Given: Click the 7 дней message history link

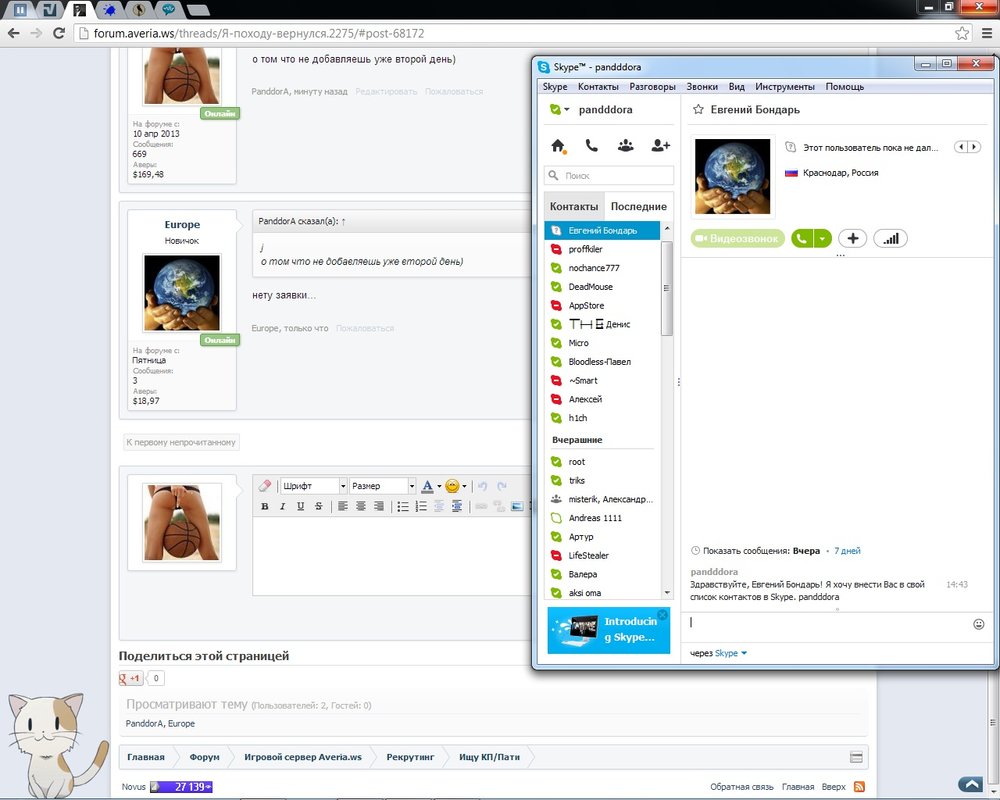Looking at the screenshot, I should [x=847, y=551].
